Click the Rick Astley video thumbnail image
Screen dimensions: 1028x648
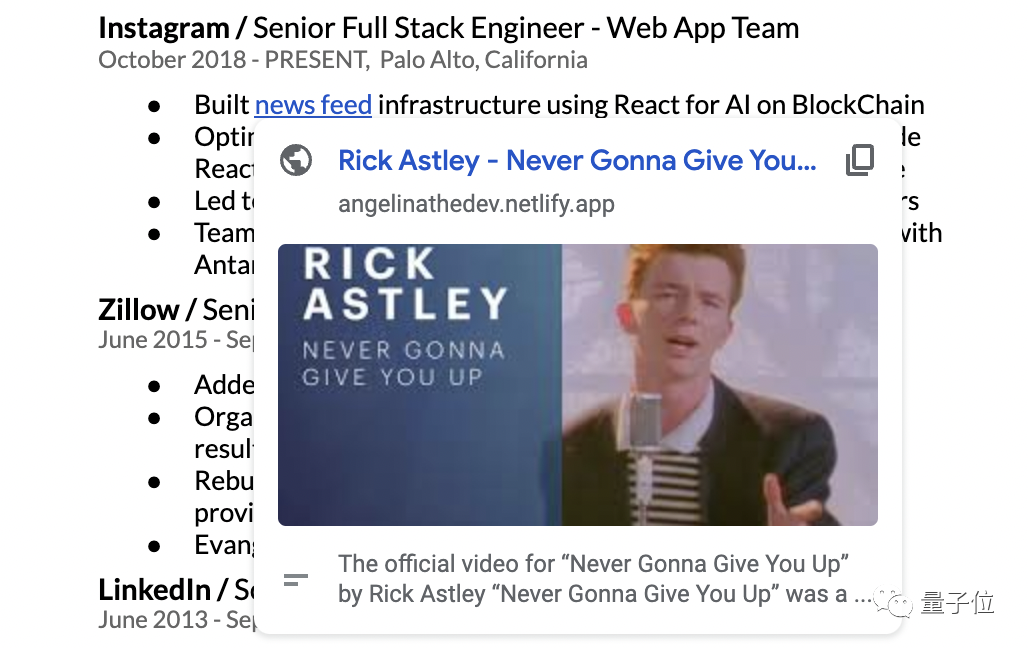(x=578, y=385)
